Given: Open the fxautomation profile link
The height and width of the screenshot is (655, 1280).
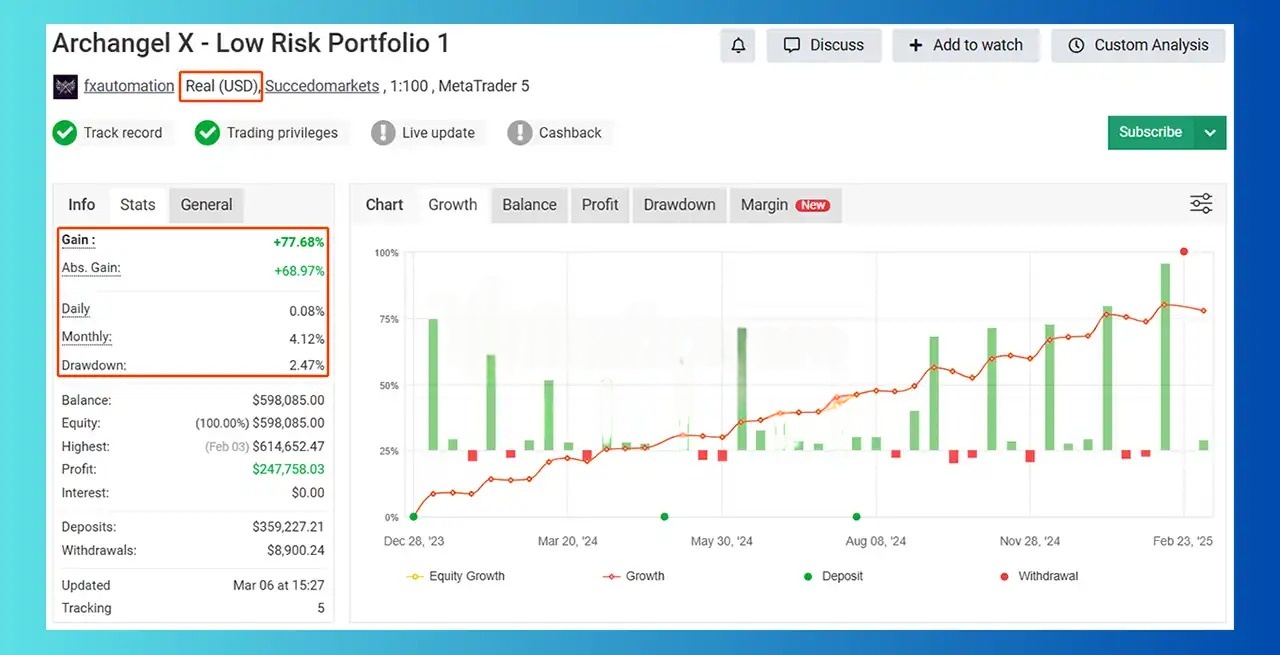Looking at the screenshot, I should coord(129,86).
